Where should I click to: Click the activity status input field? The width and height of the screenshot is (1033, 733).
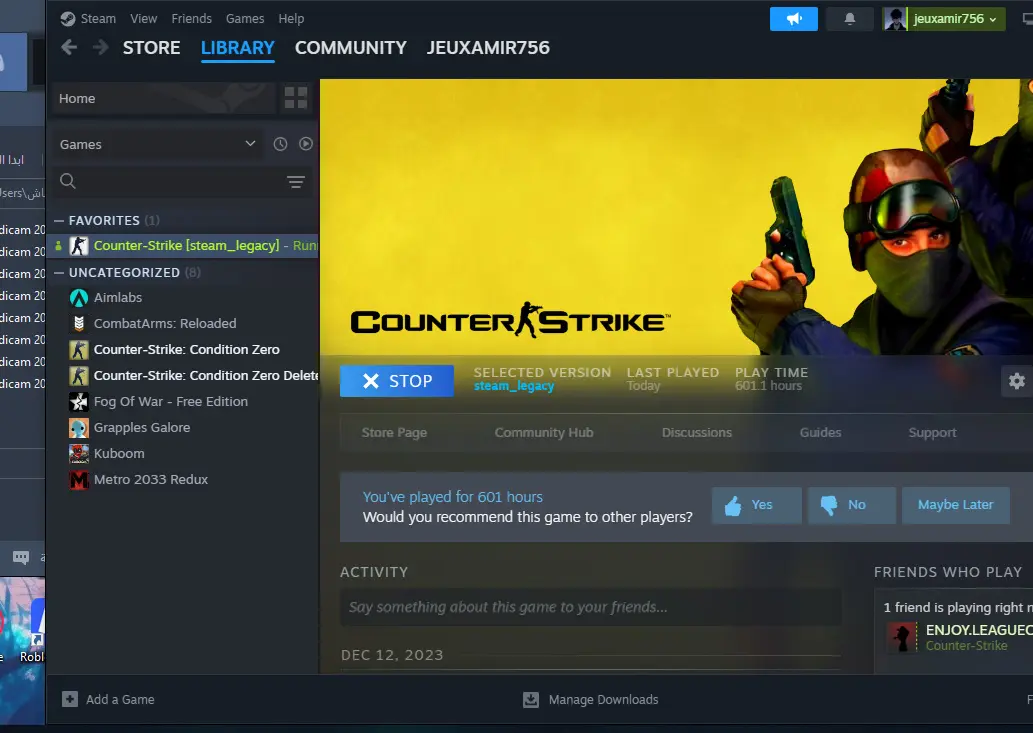coord(590,607)
